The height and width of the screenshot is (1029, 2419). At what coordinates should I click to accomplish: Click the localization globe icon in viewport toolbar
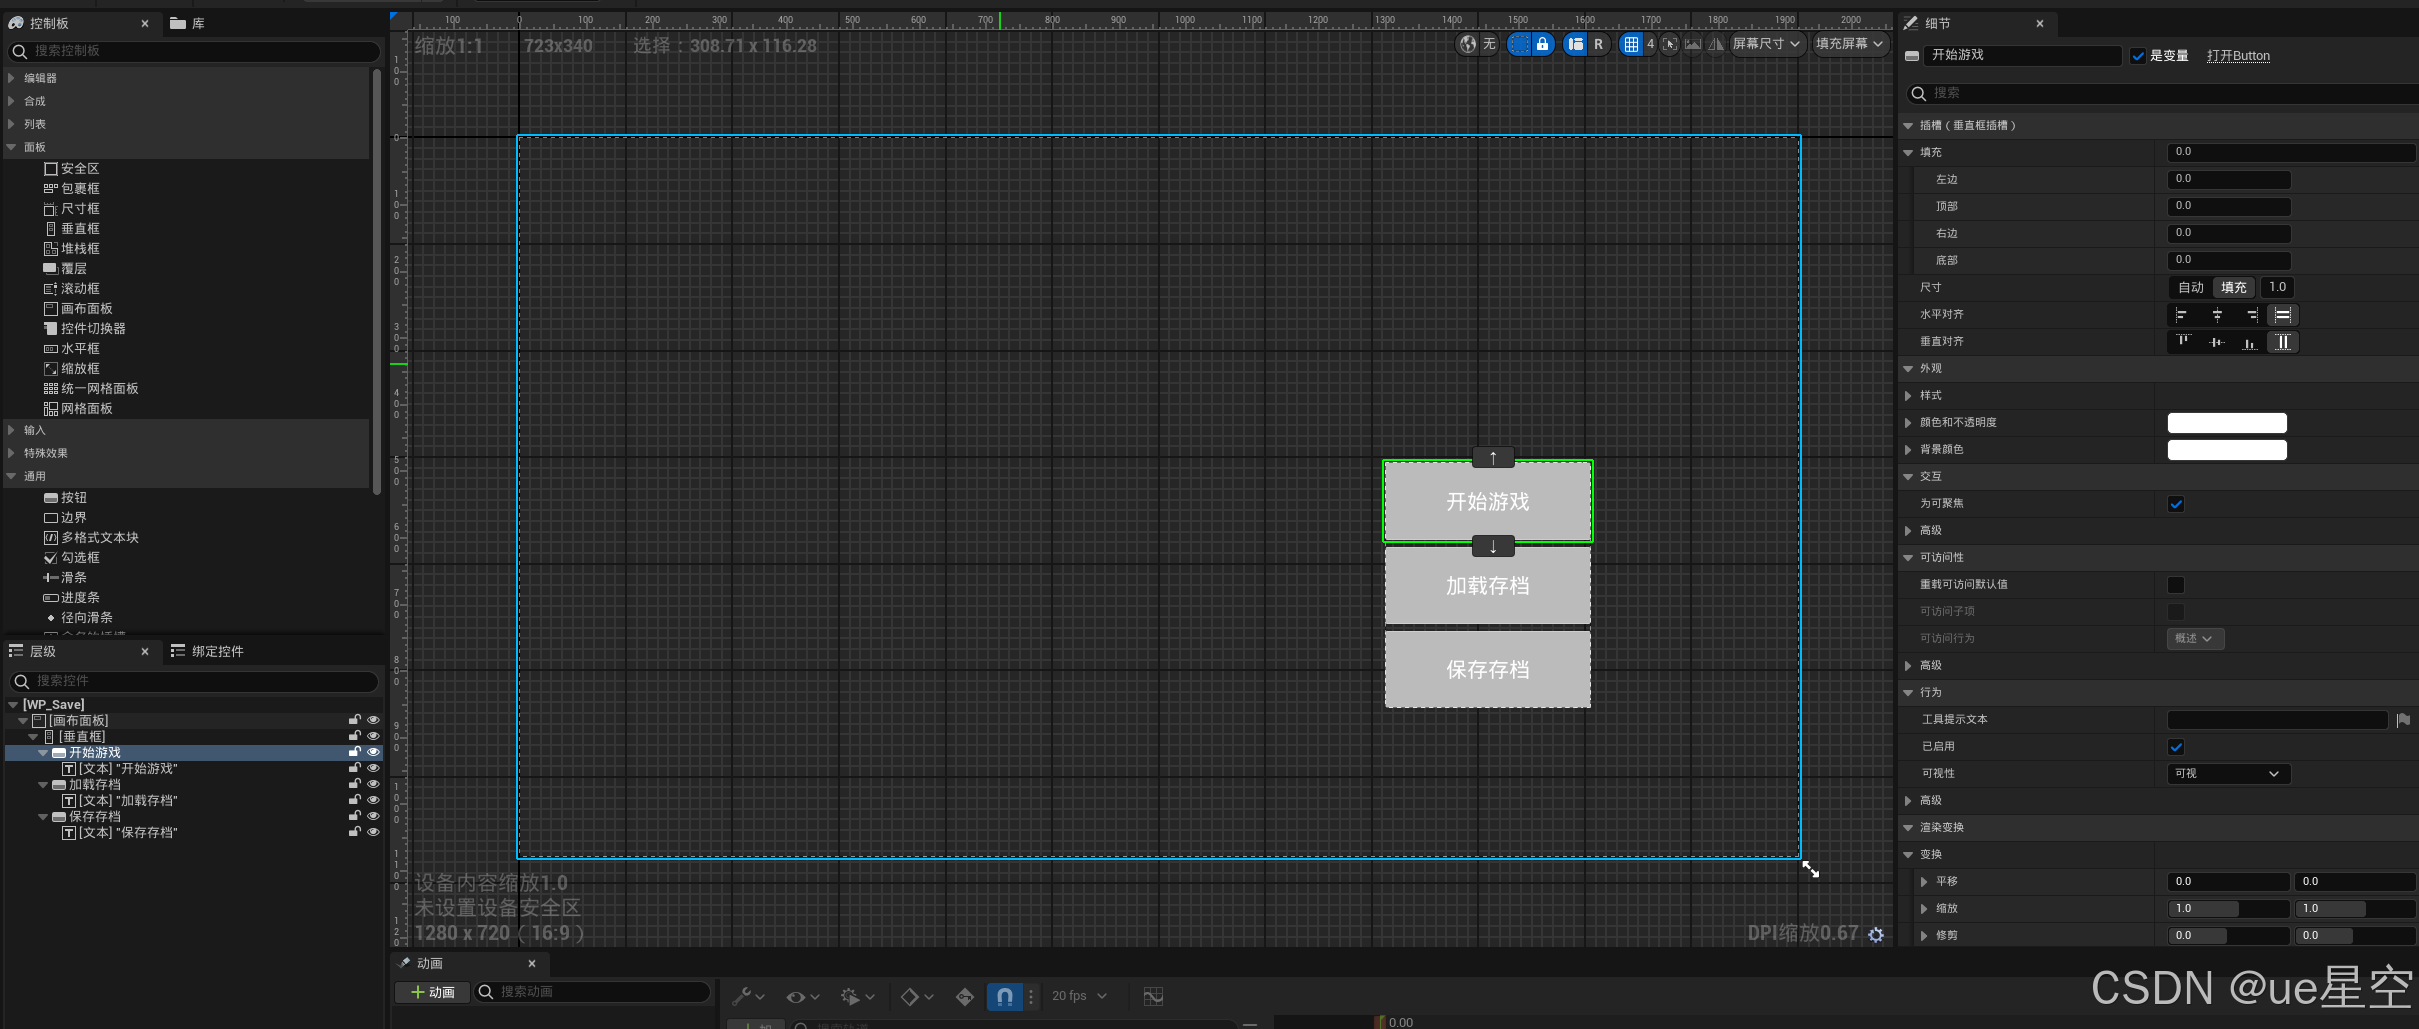click(1467, 44)
